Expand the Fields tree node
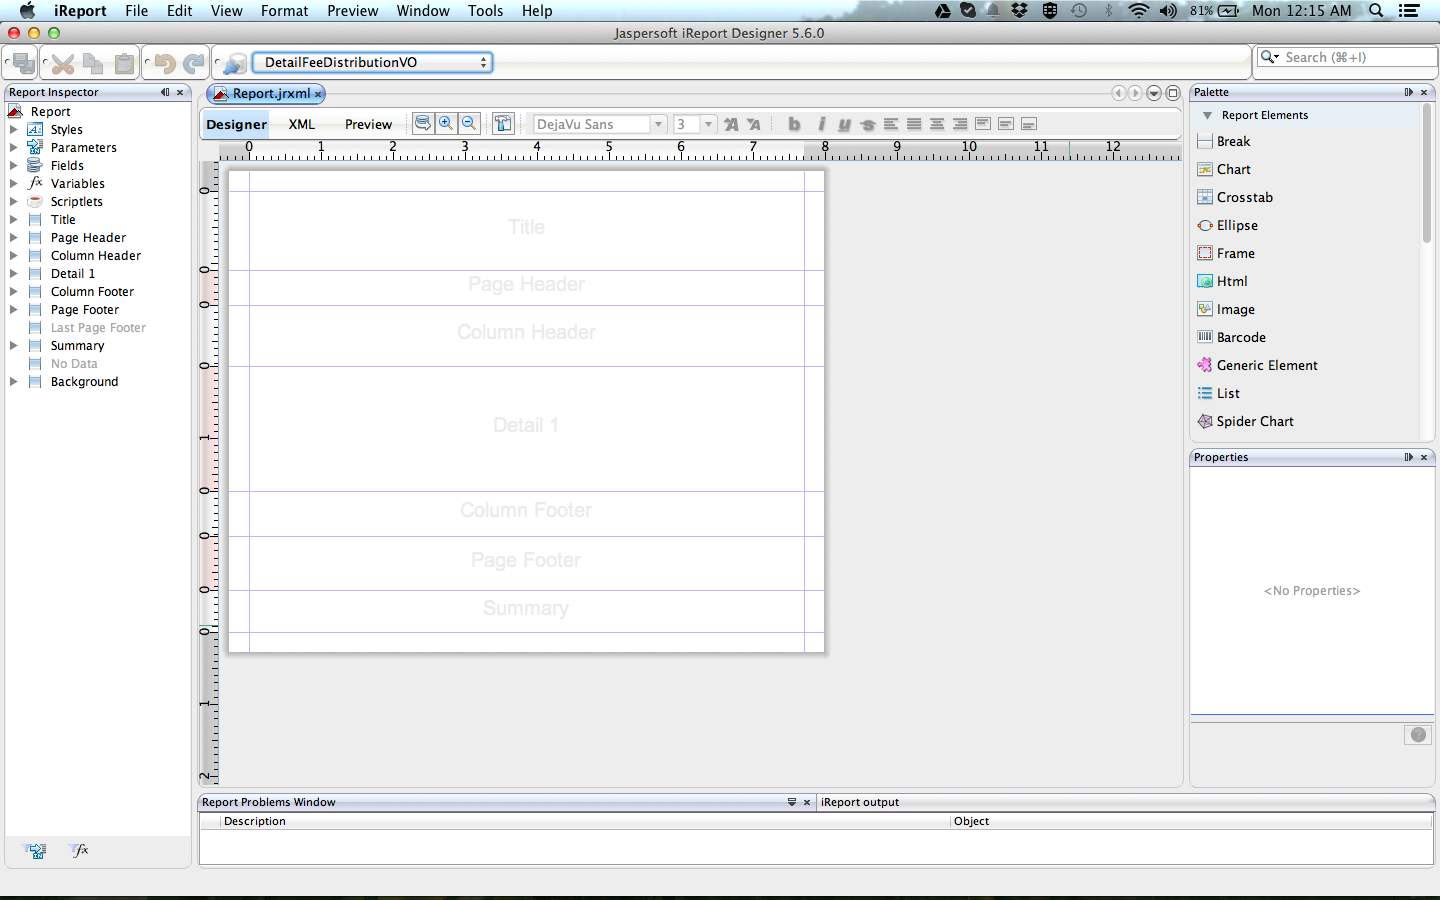Viewport: 1440px width, 900px height. click(x=13, y=166)
